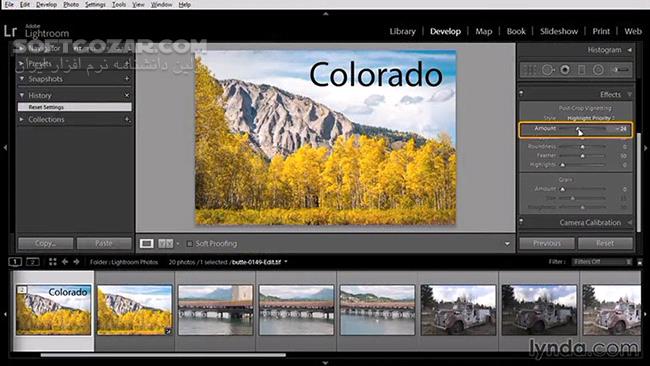The image size is (650, 366).
Task: Expand the Navigator panel
Action: point(22,48)
